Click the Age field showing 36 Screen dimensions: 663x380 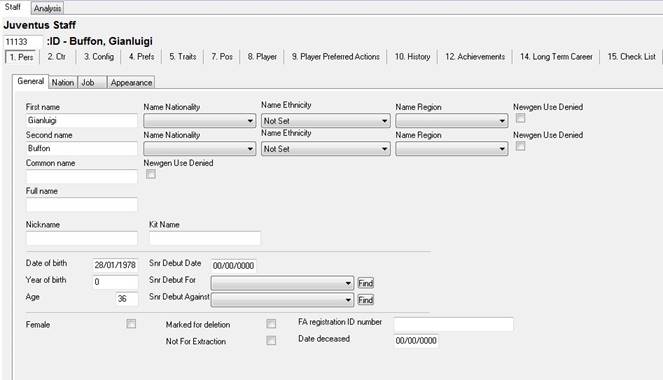point(126,299)
